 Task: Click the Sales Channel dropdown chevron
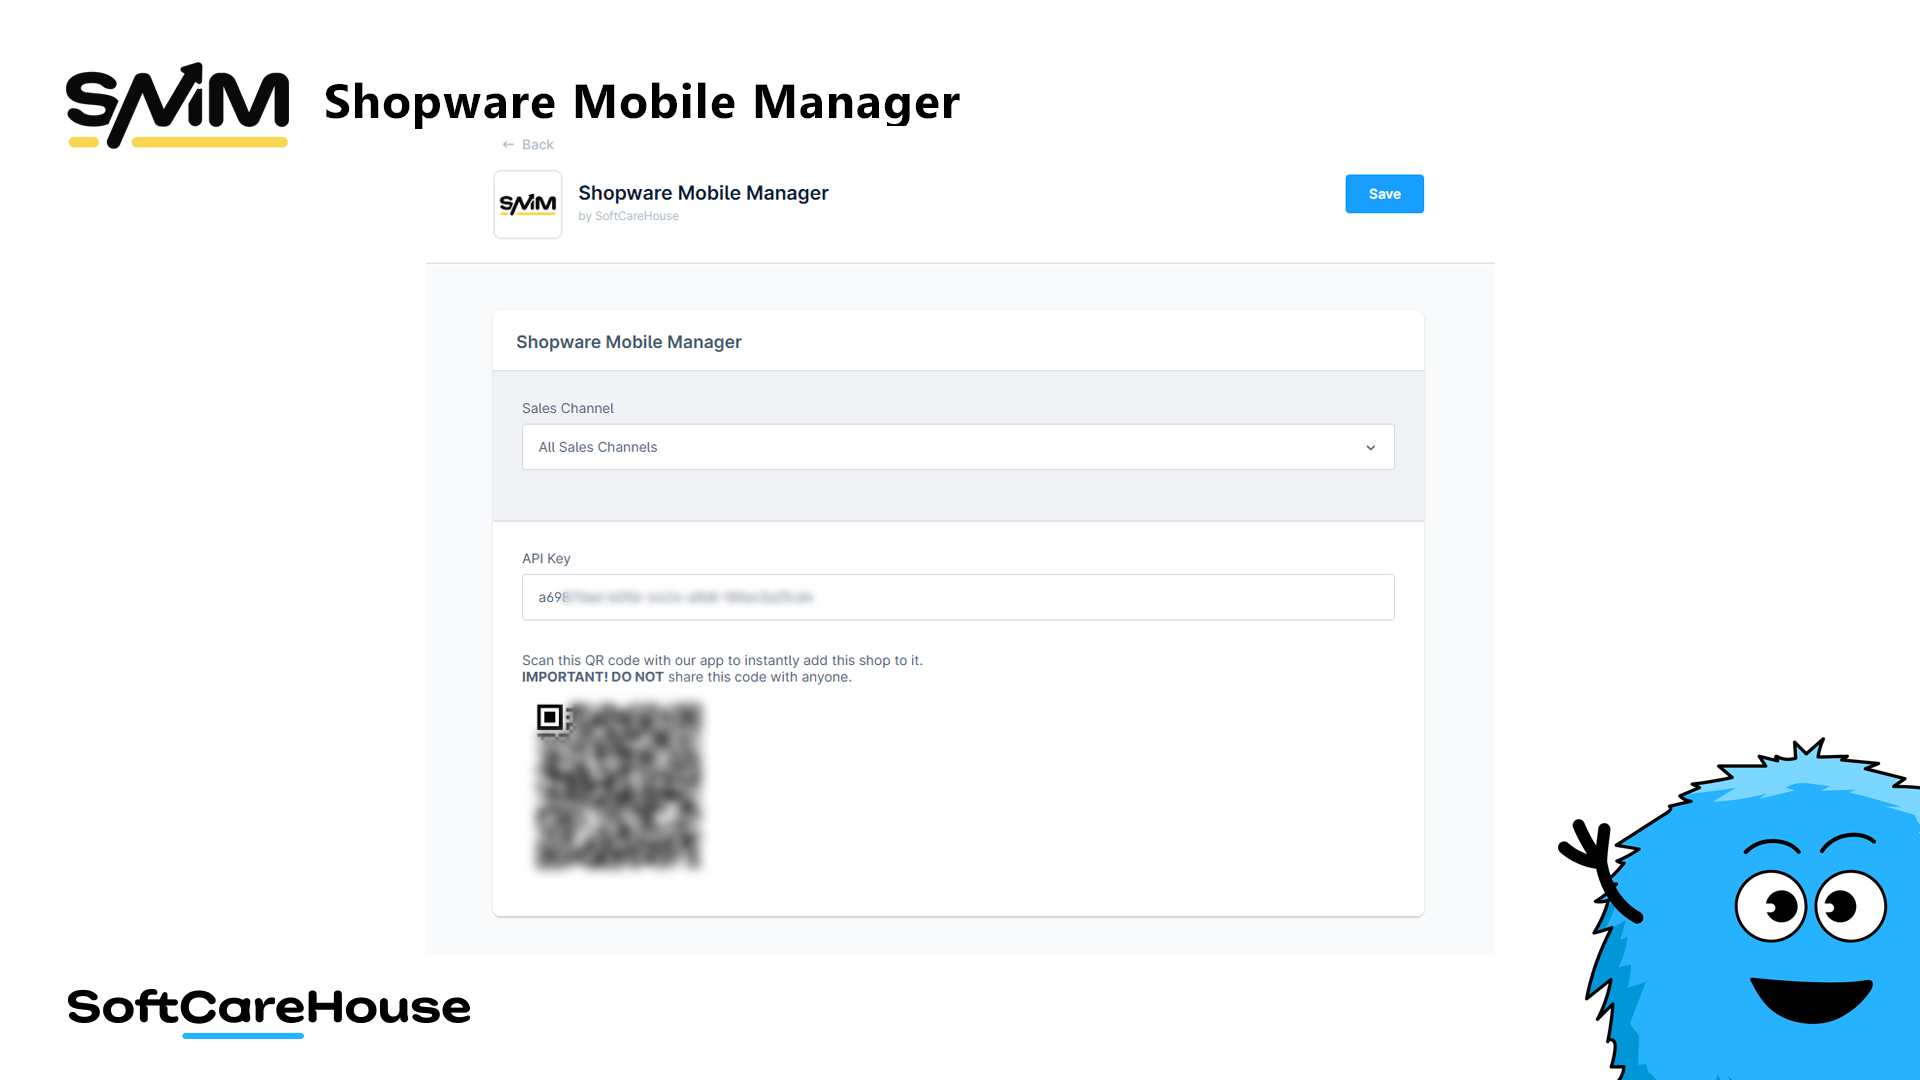pos(1371,448)
